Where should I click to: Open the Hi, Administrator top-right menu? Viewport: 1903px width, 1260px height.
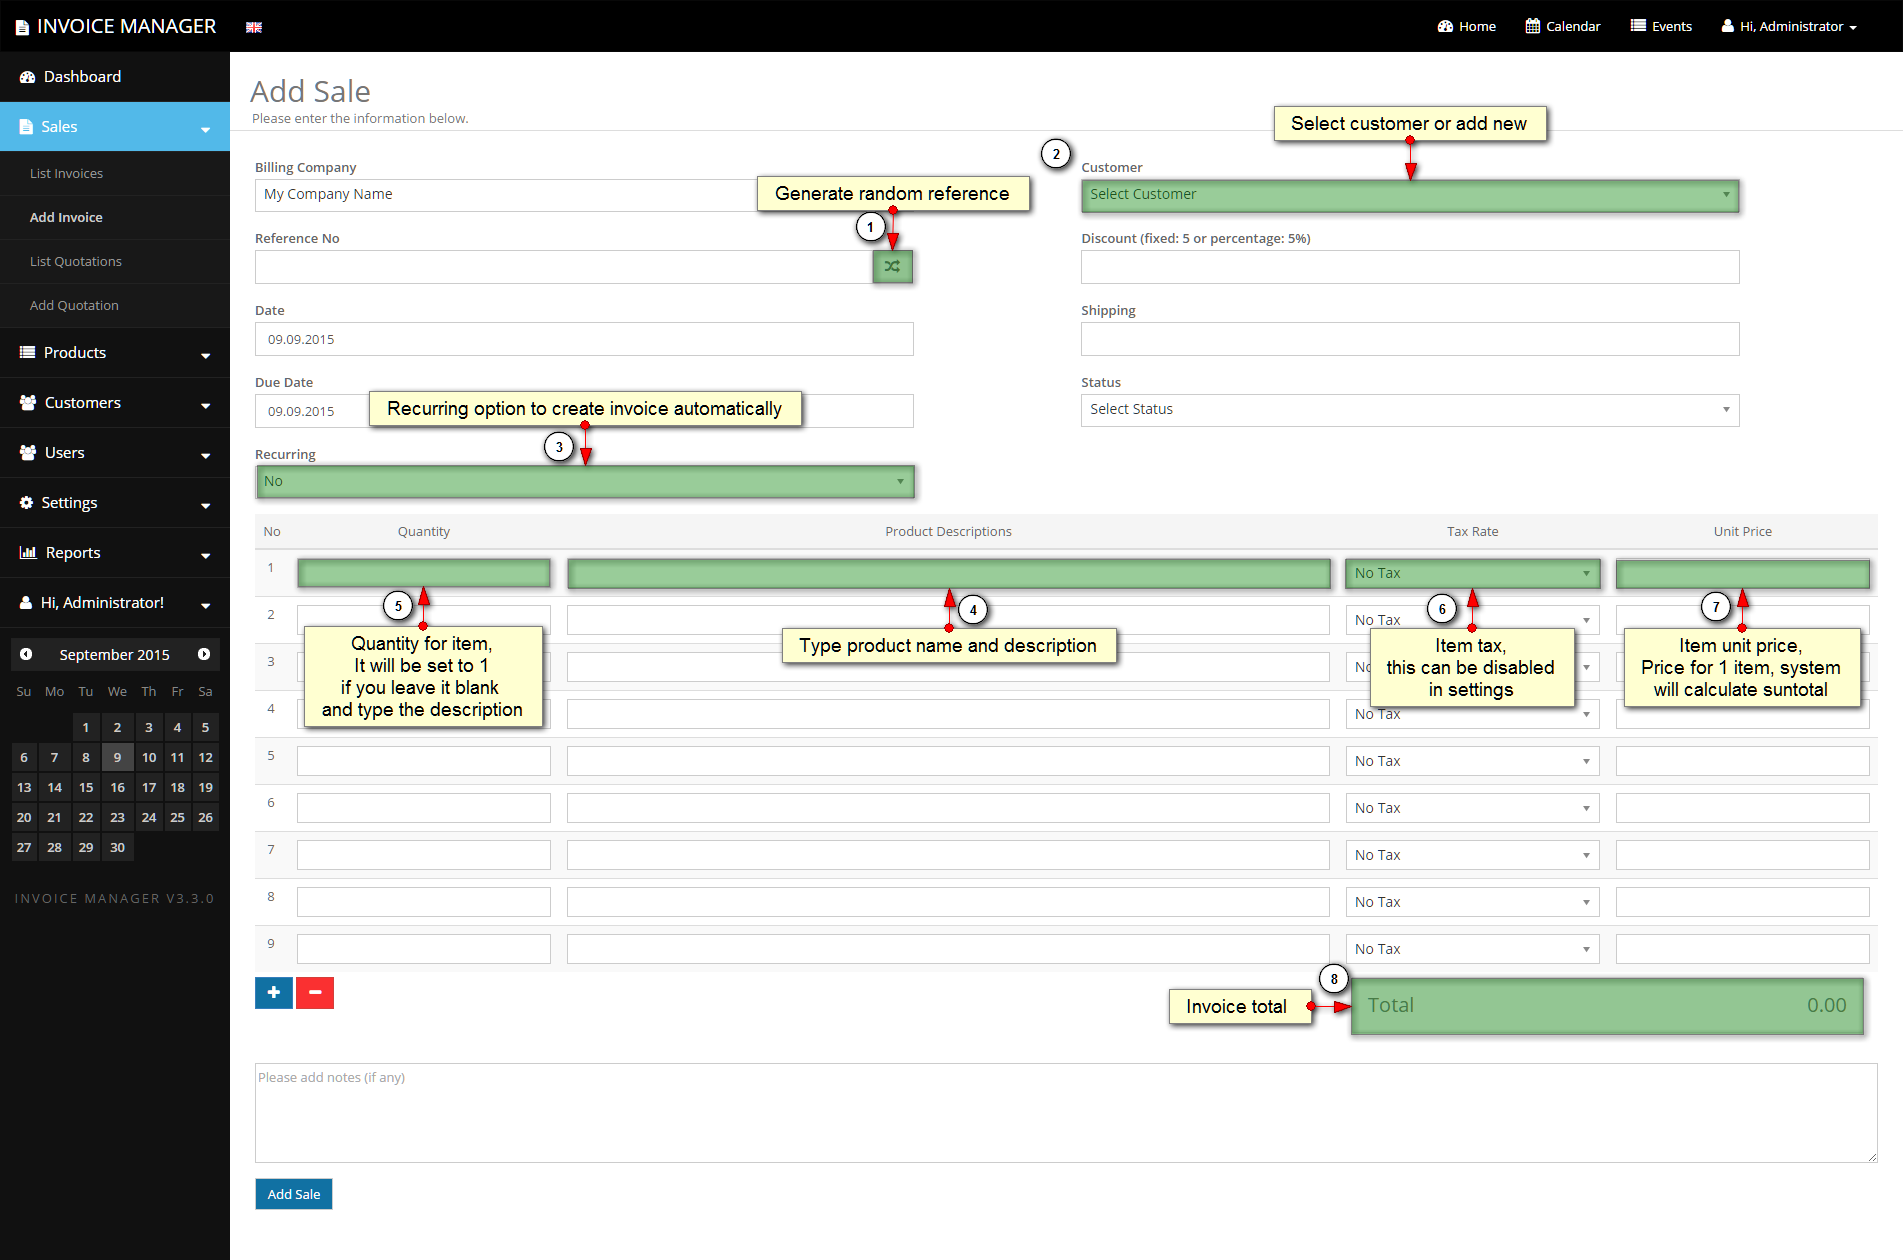tap(1789, 26)
